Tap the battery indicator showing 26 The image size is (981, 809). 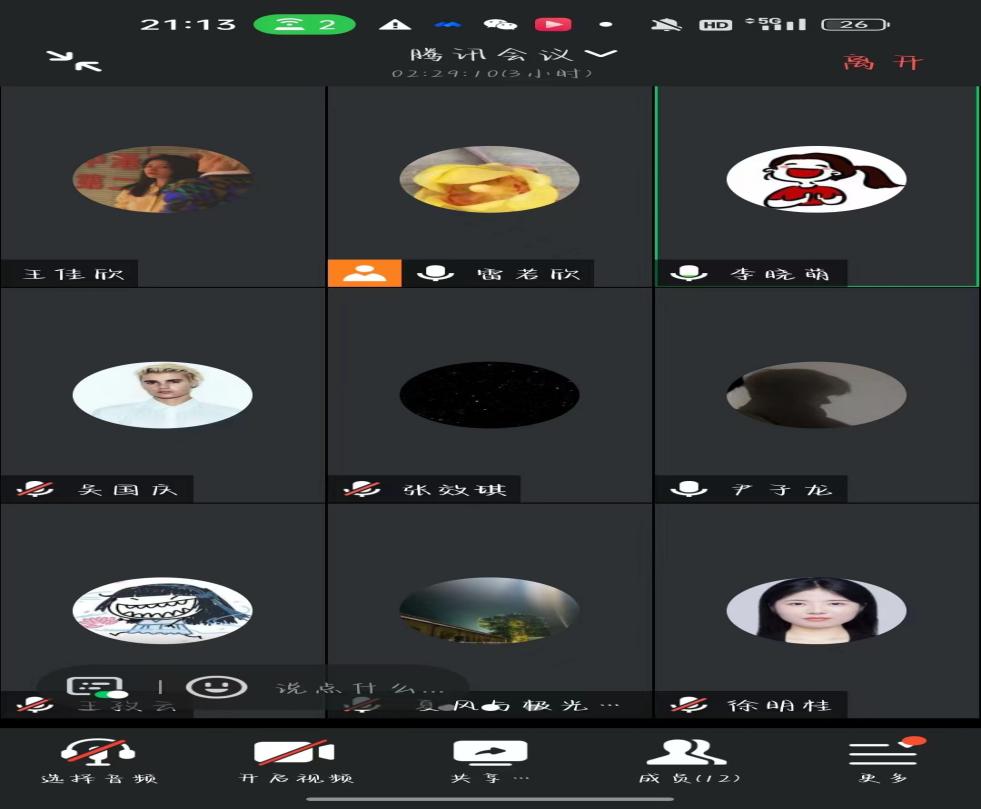point(855,24)
